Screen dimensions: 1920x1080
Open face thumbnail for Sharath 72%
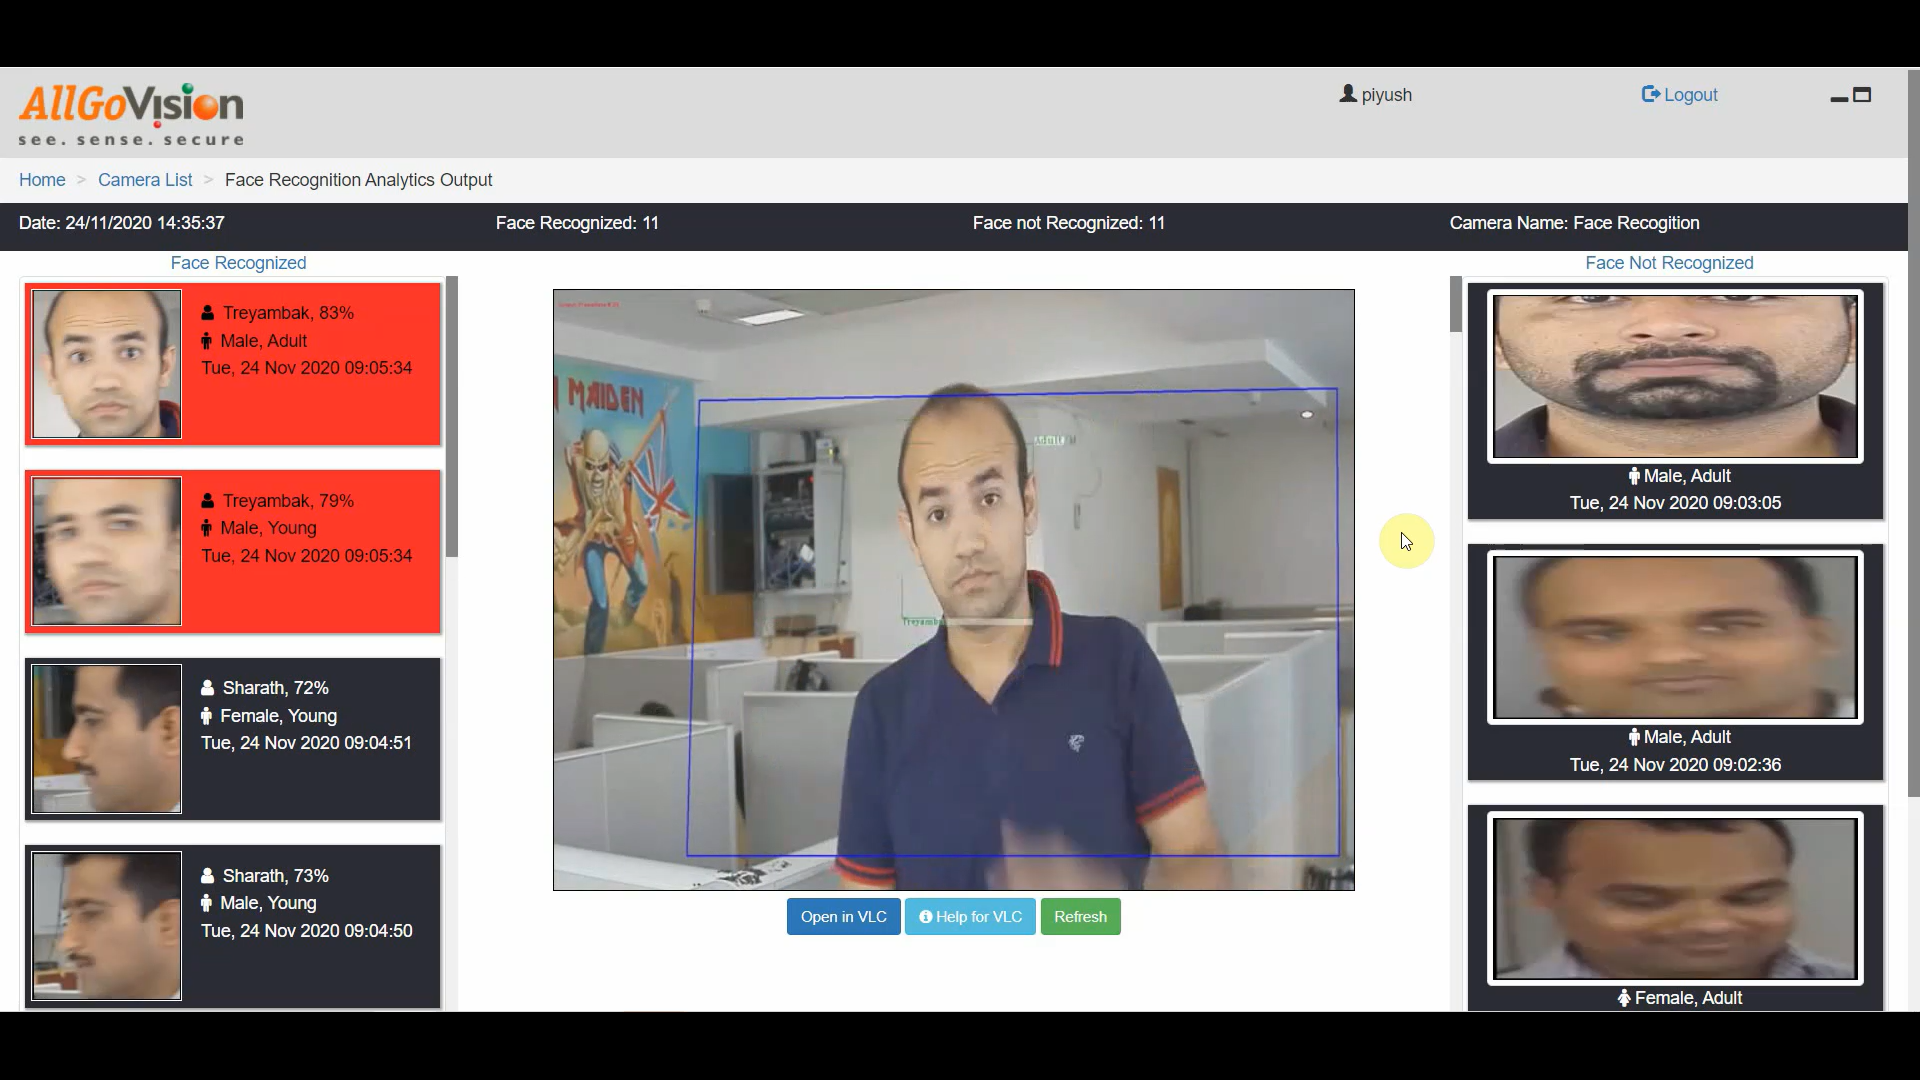click(x=107, y=739)
